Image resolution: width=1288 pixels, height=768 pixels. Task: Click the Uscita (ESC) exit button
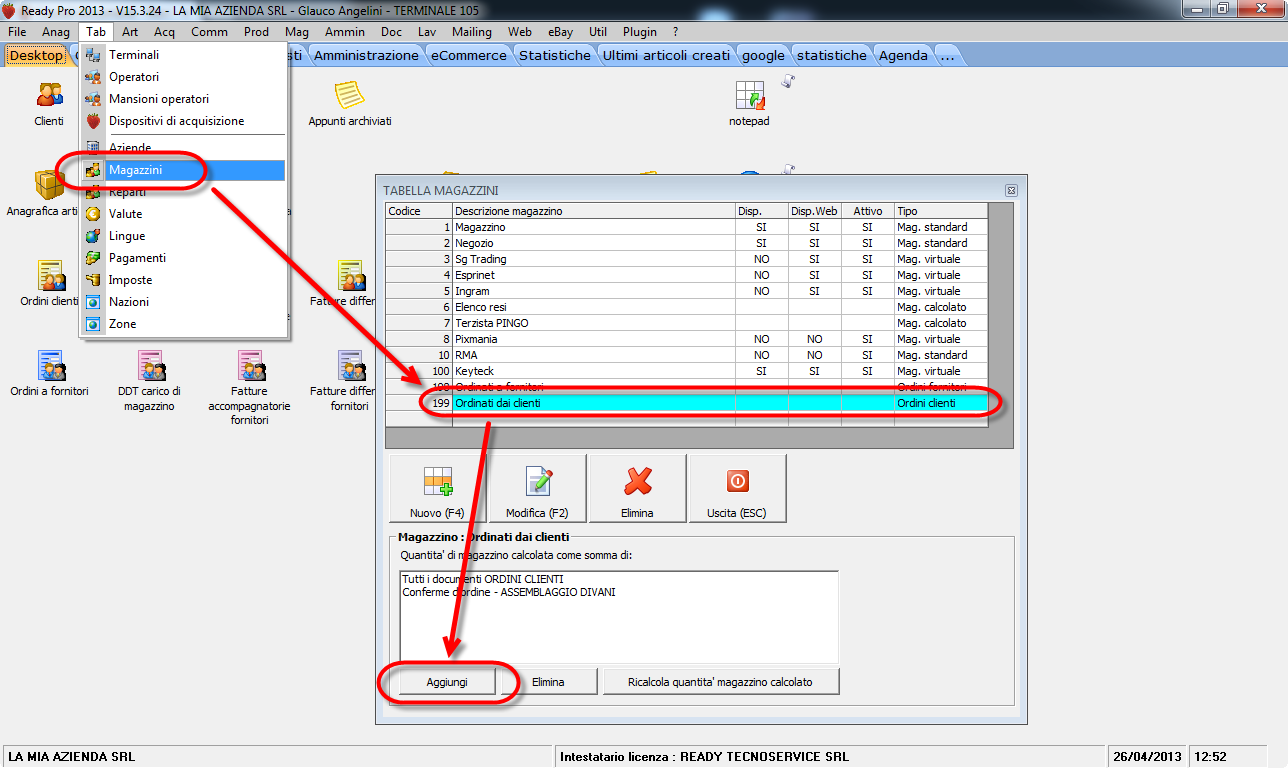(x=738, y=488)
